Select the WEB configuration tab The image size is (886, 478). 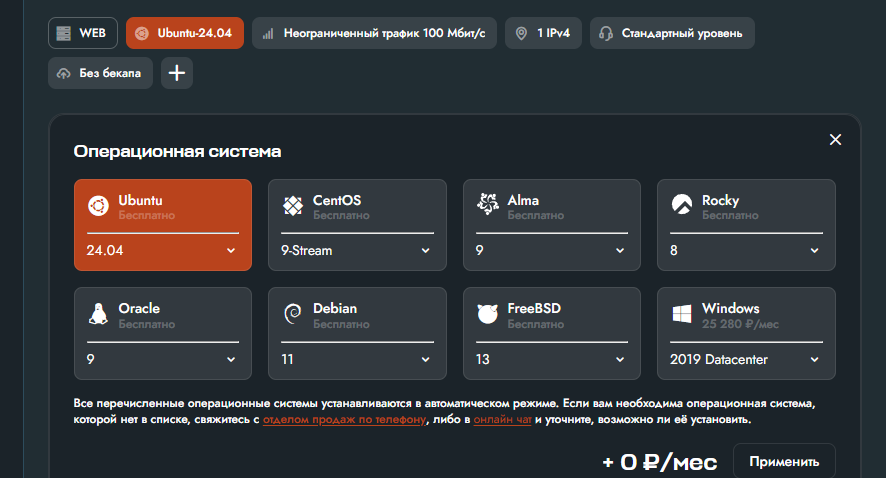[x=83, y=33]
